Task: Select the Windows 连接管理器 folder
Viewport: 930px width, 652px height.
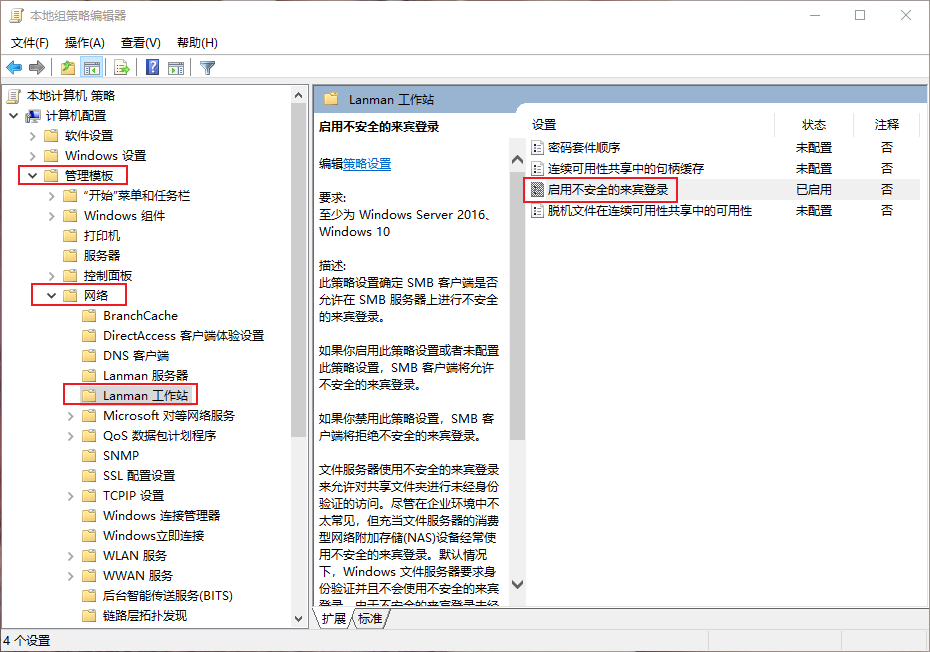Action: coord(161,516)
